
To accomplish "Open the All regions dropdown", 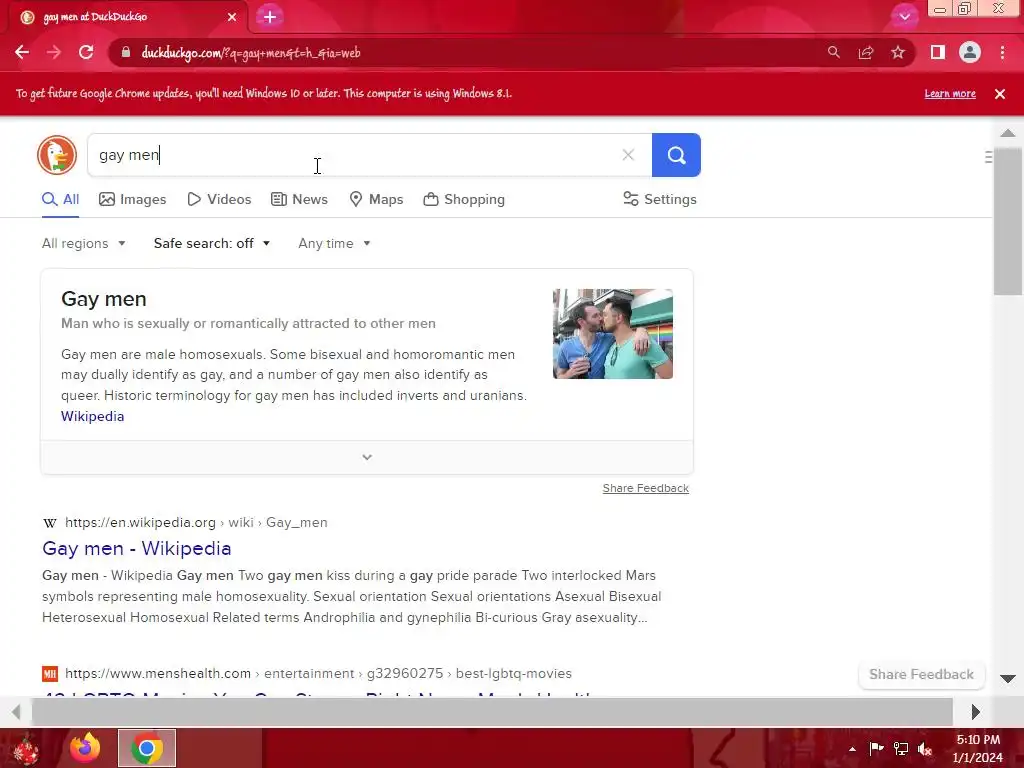I will pos(84,244).
